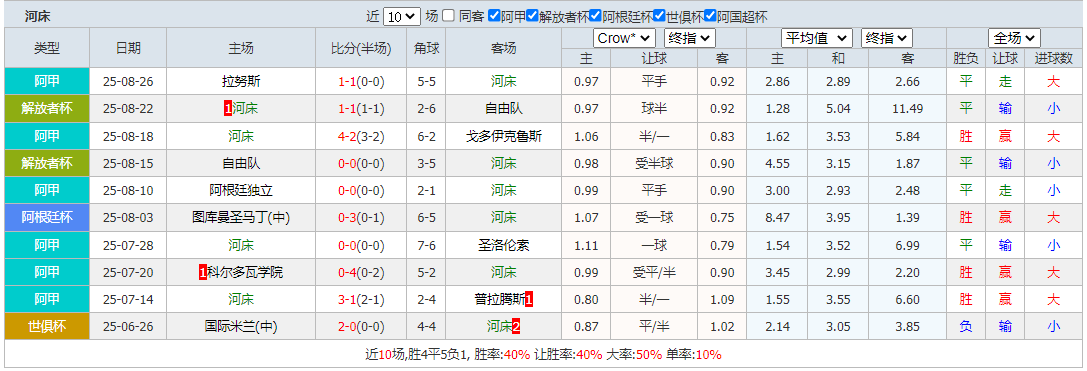Click the 比分(半场) column header

coord(361,48)
